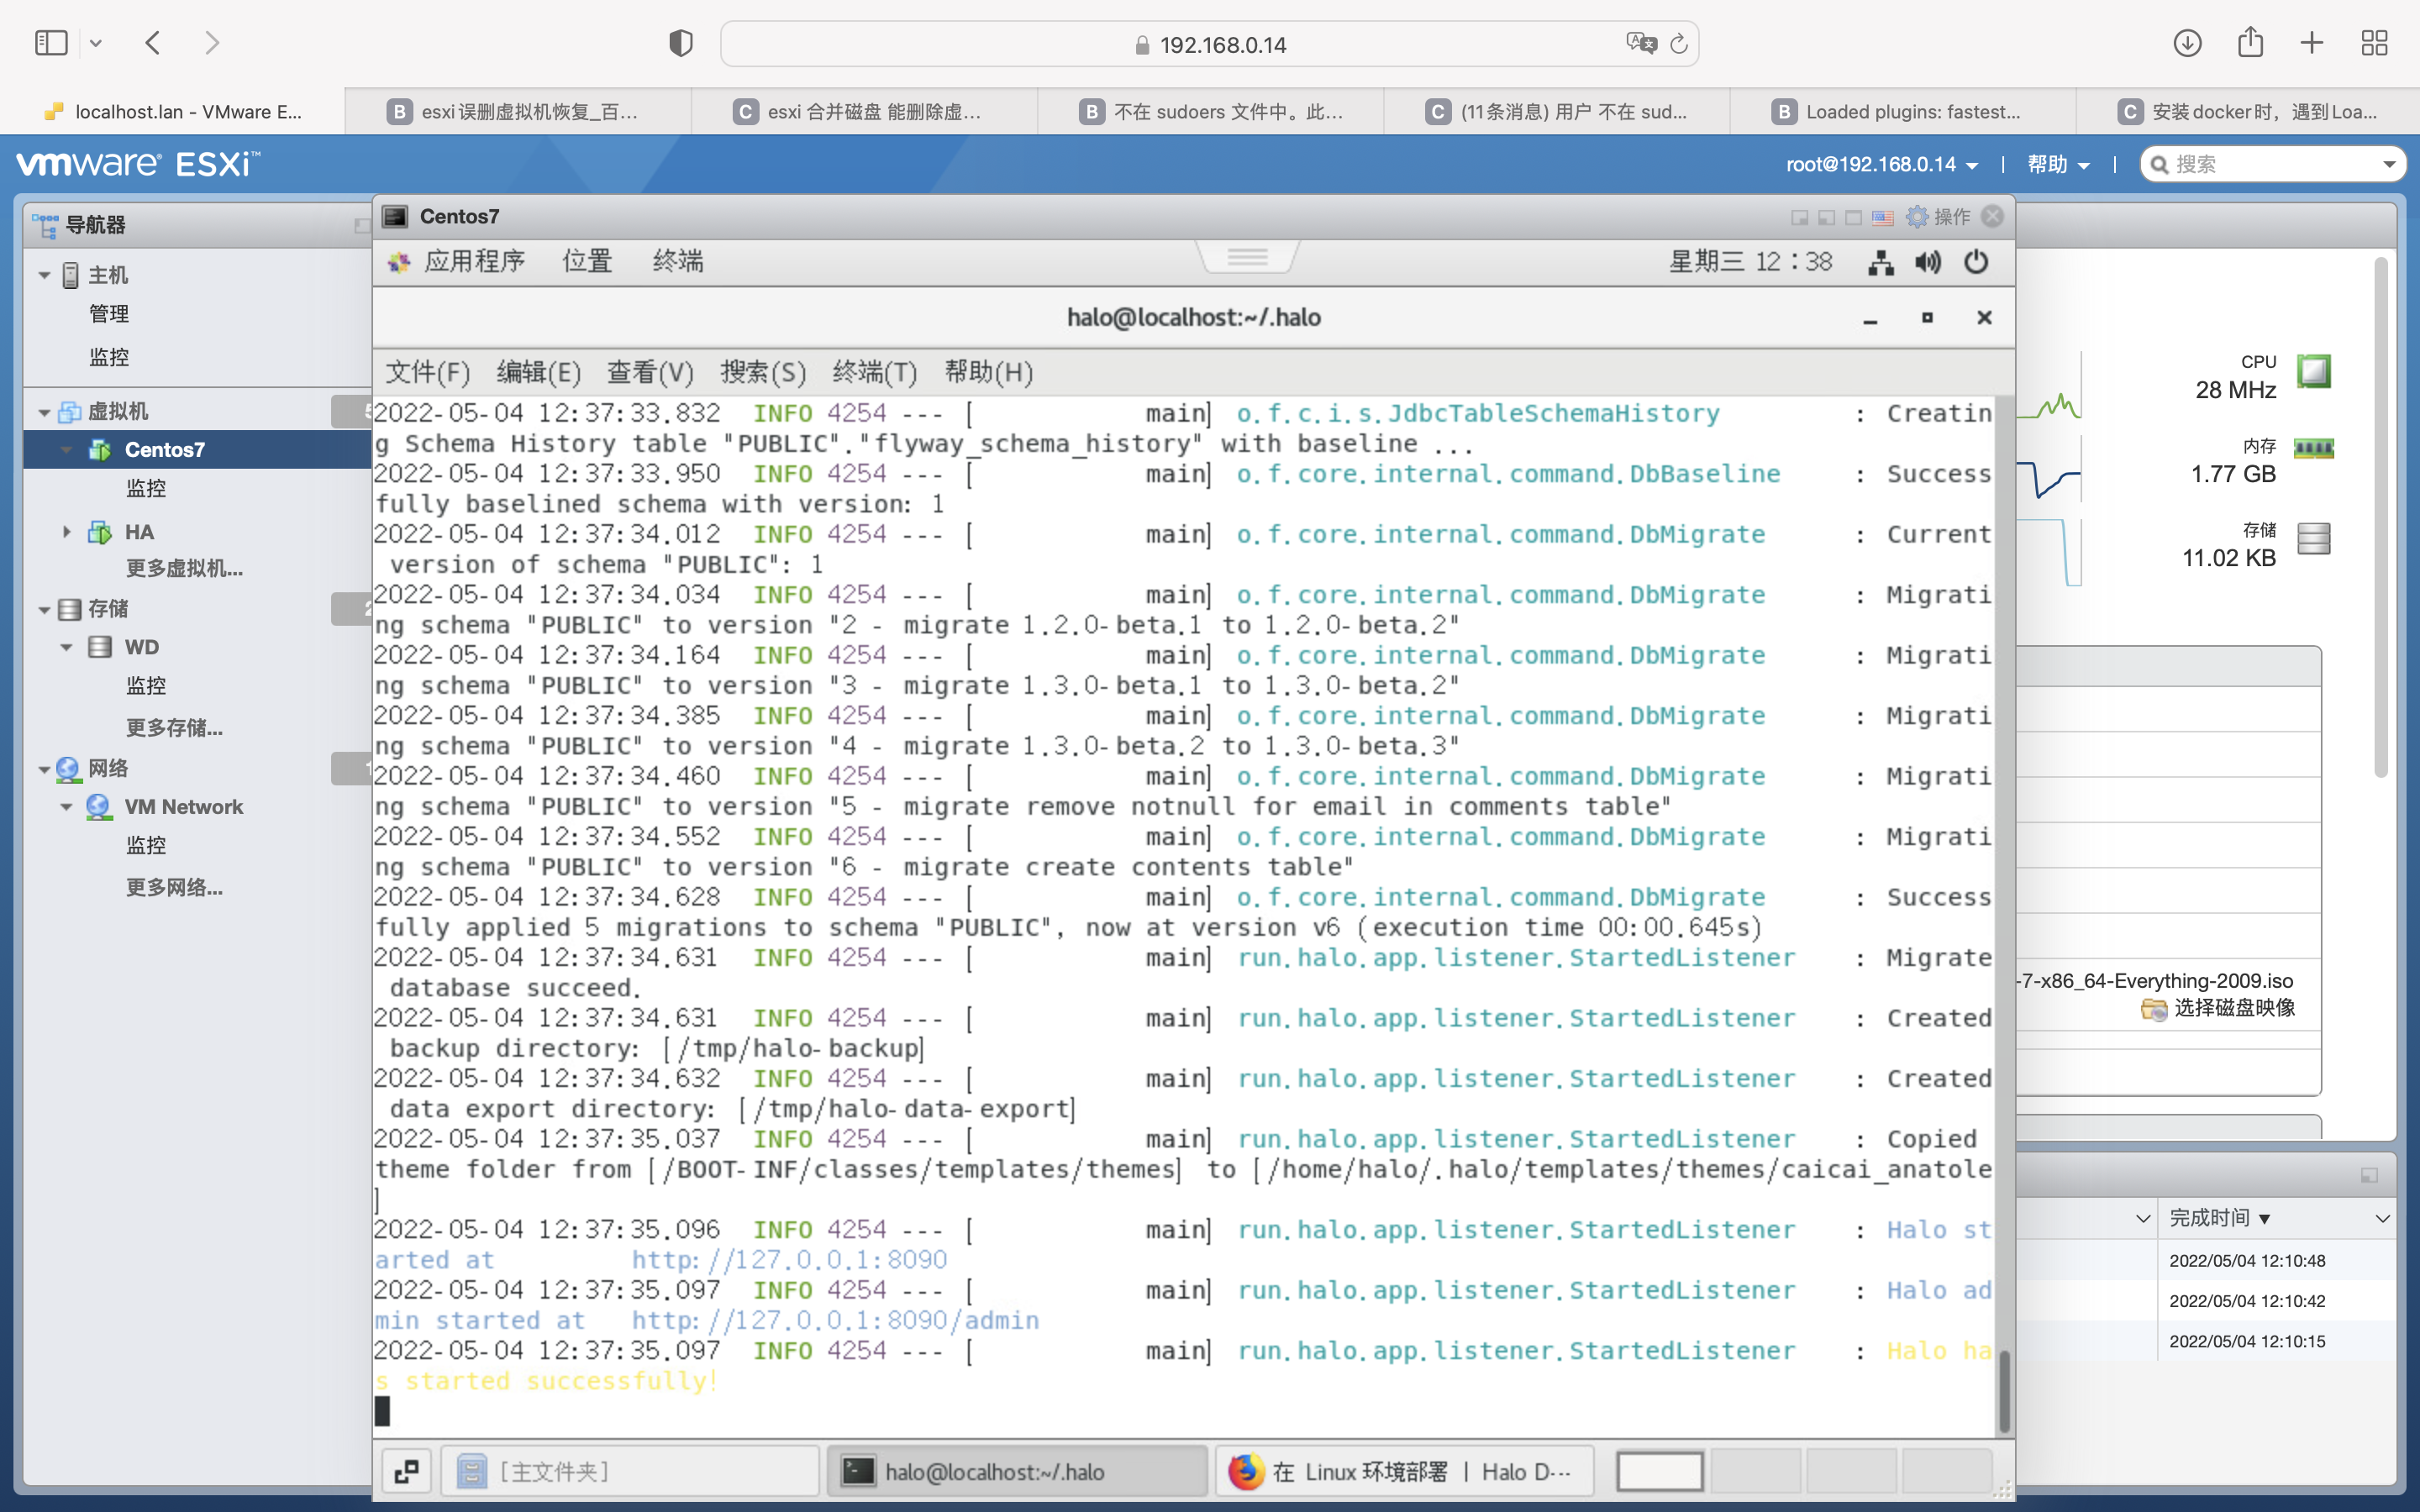Image resolution: width=2420 pixels, height=1512 pixels.
Task: Open terminal 文件(F) menu
Action: (x=427, y=372)
